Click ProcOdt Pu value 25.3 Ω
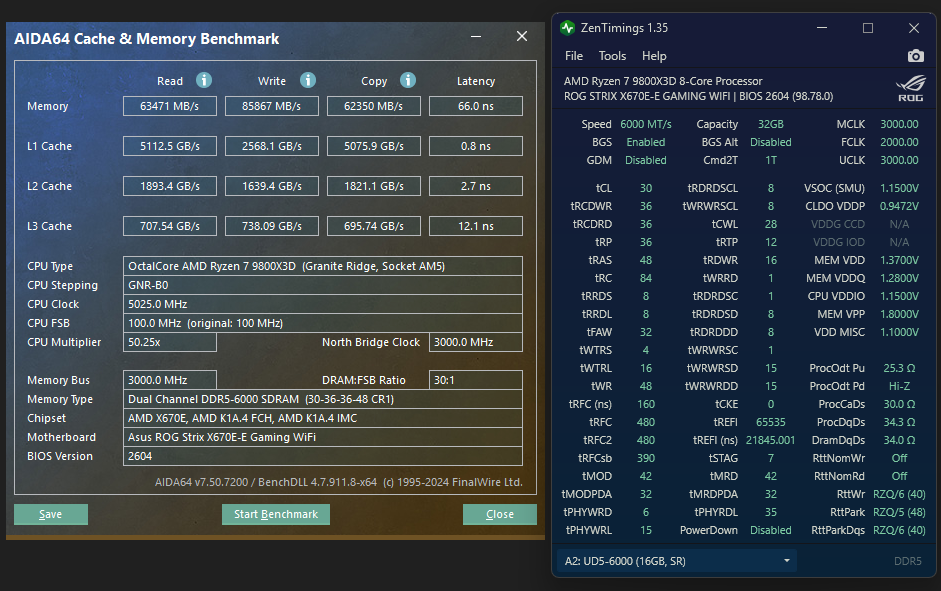Image resolution: width=941 pixels, height=591 pixels. tap(899, 368)
